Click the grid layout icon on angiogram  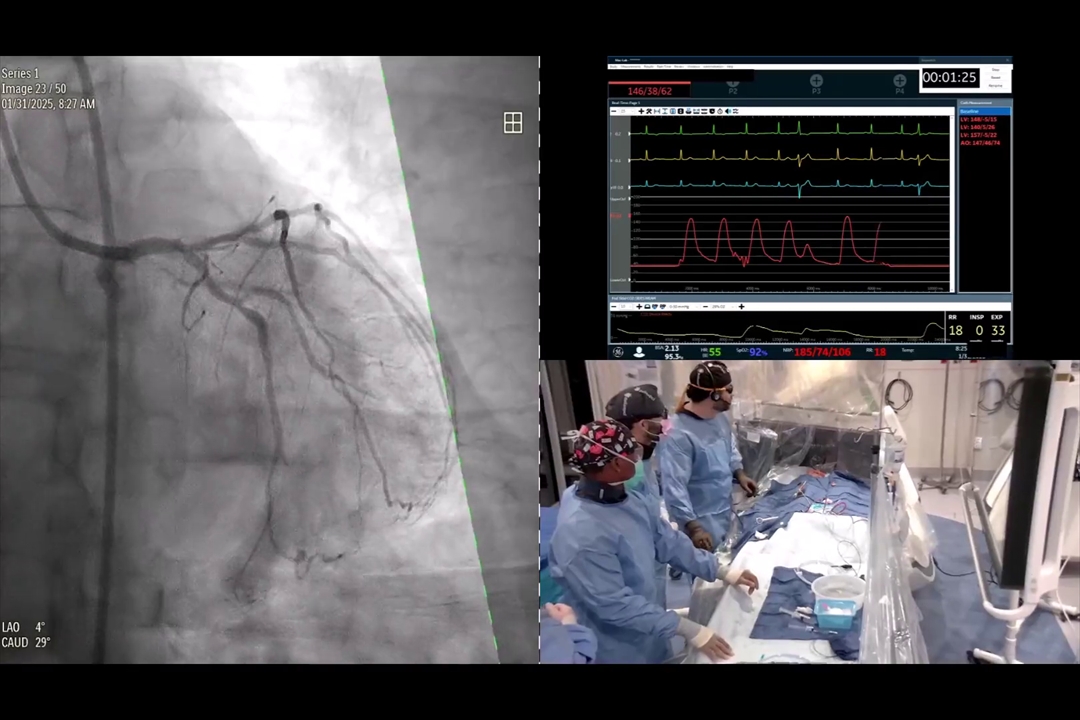point(513,123)
